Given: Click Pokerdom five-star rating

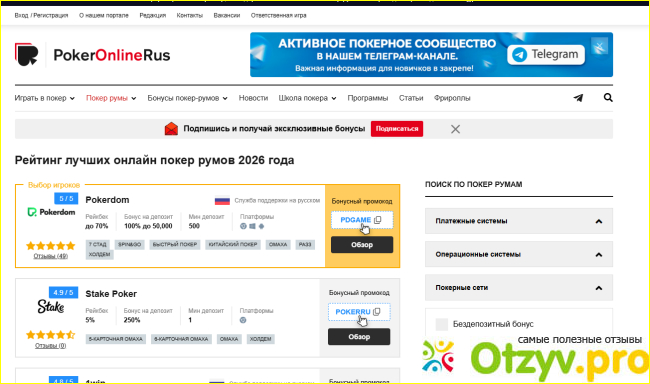Looking at the screenshot, I should 51,245.
